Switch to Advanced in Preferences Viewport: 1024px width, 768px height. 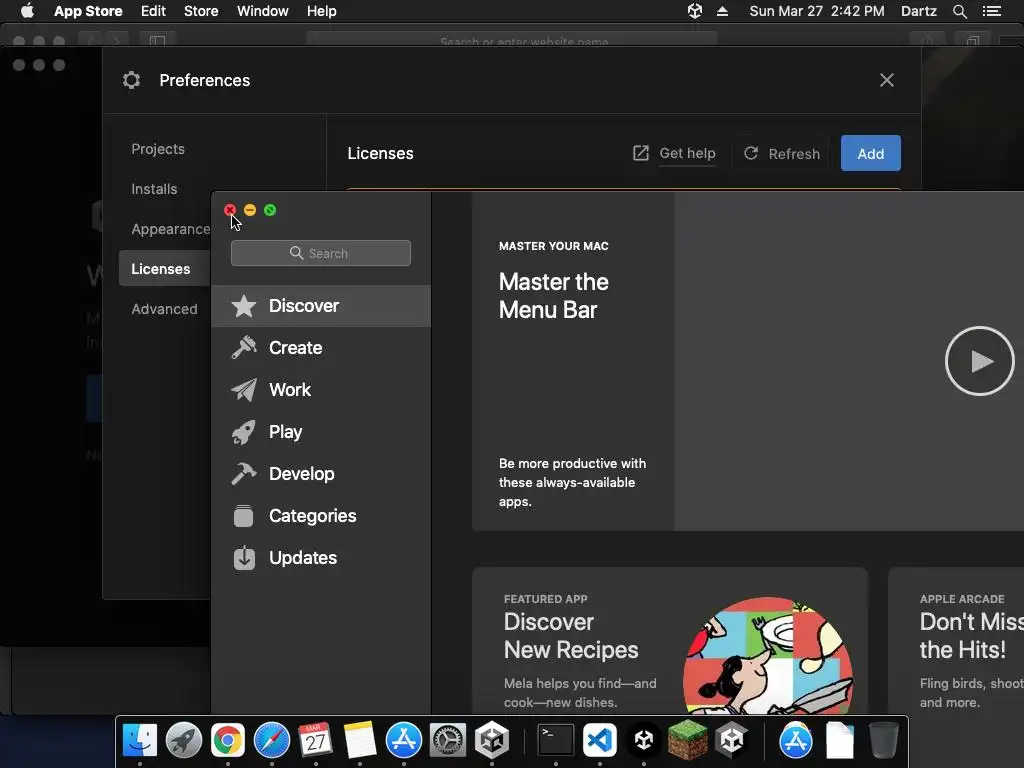point(164,309)
